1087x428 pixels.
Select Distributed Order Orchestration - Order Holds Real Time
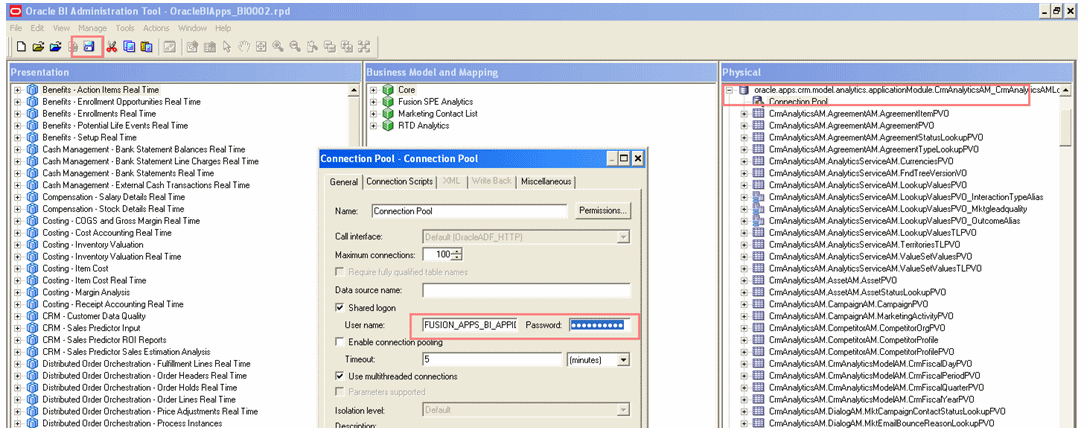[139, 387]
